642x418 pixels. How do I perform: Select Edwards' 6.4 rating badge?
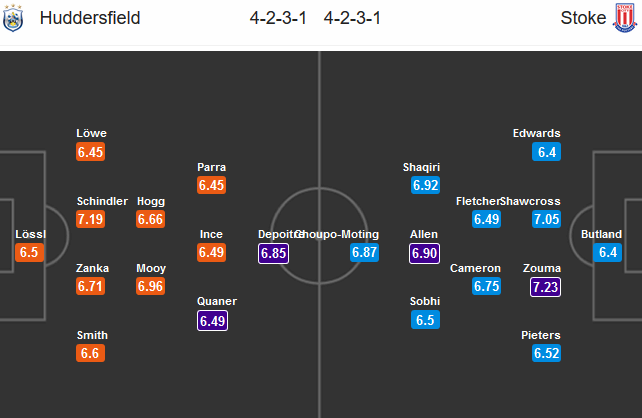tap(547, 152)
